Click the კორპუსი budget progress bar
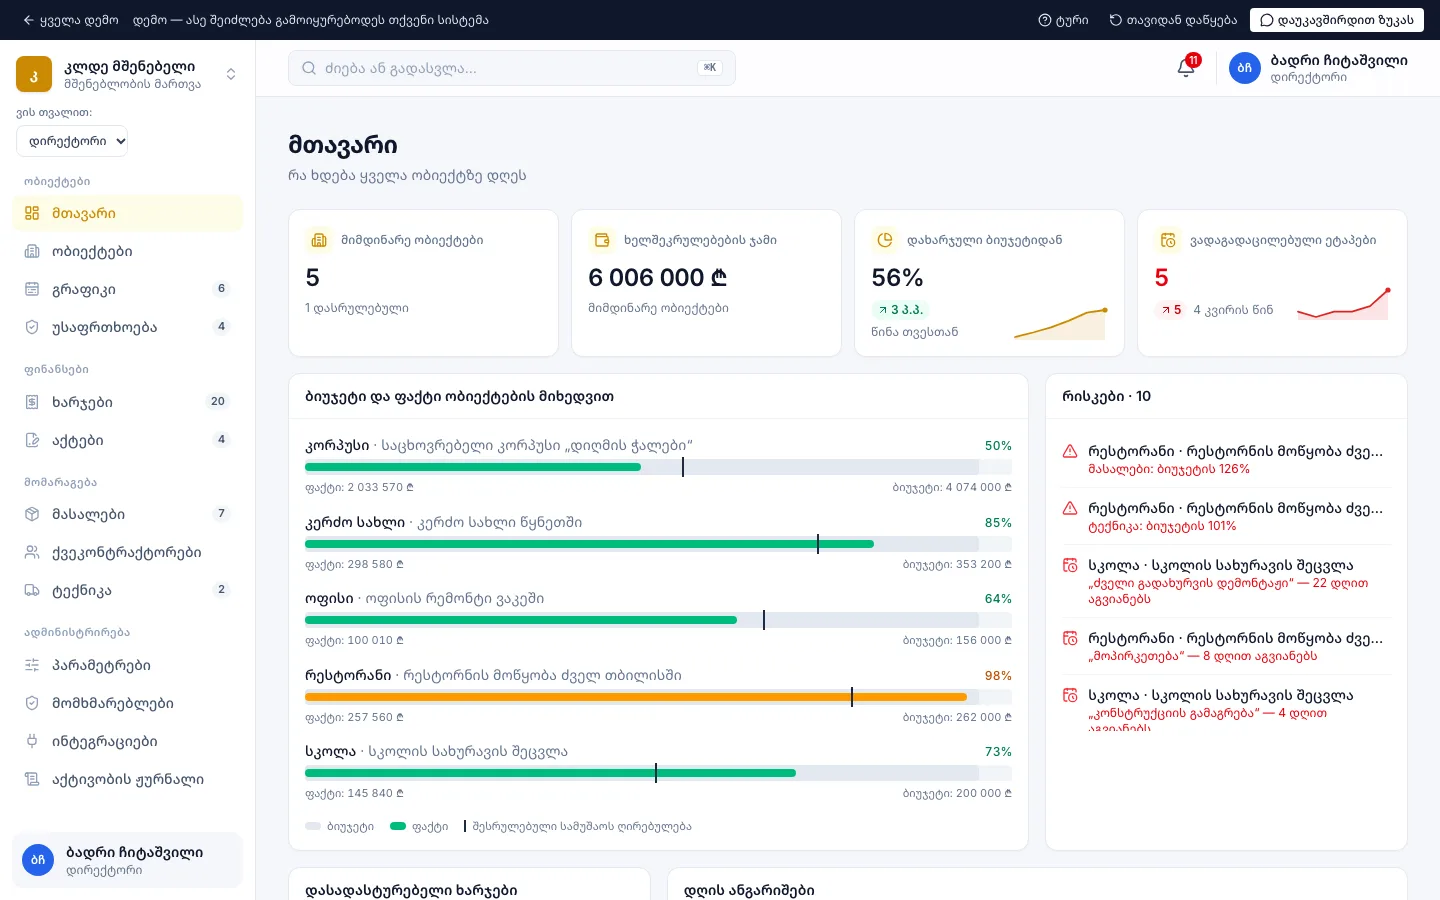1440x900 pixels. pos(658,467)
